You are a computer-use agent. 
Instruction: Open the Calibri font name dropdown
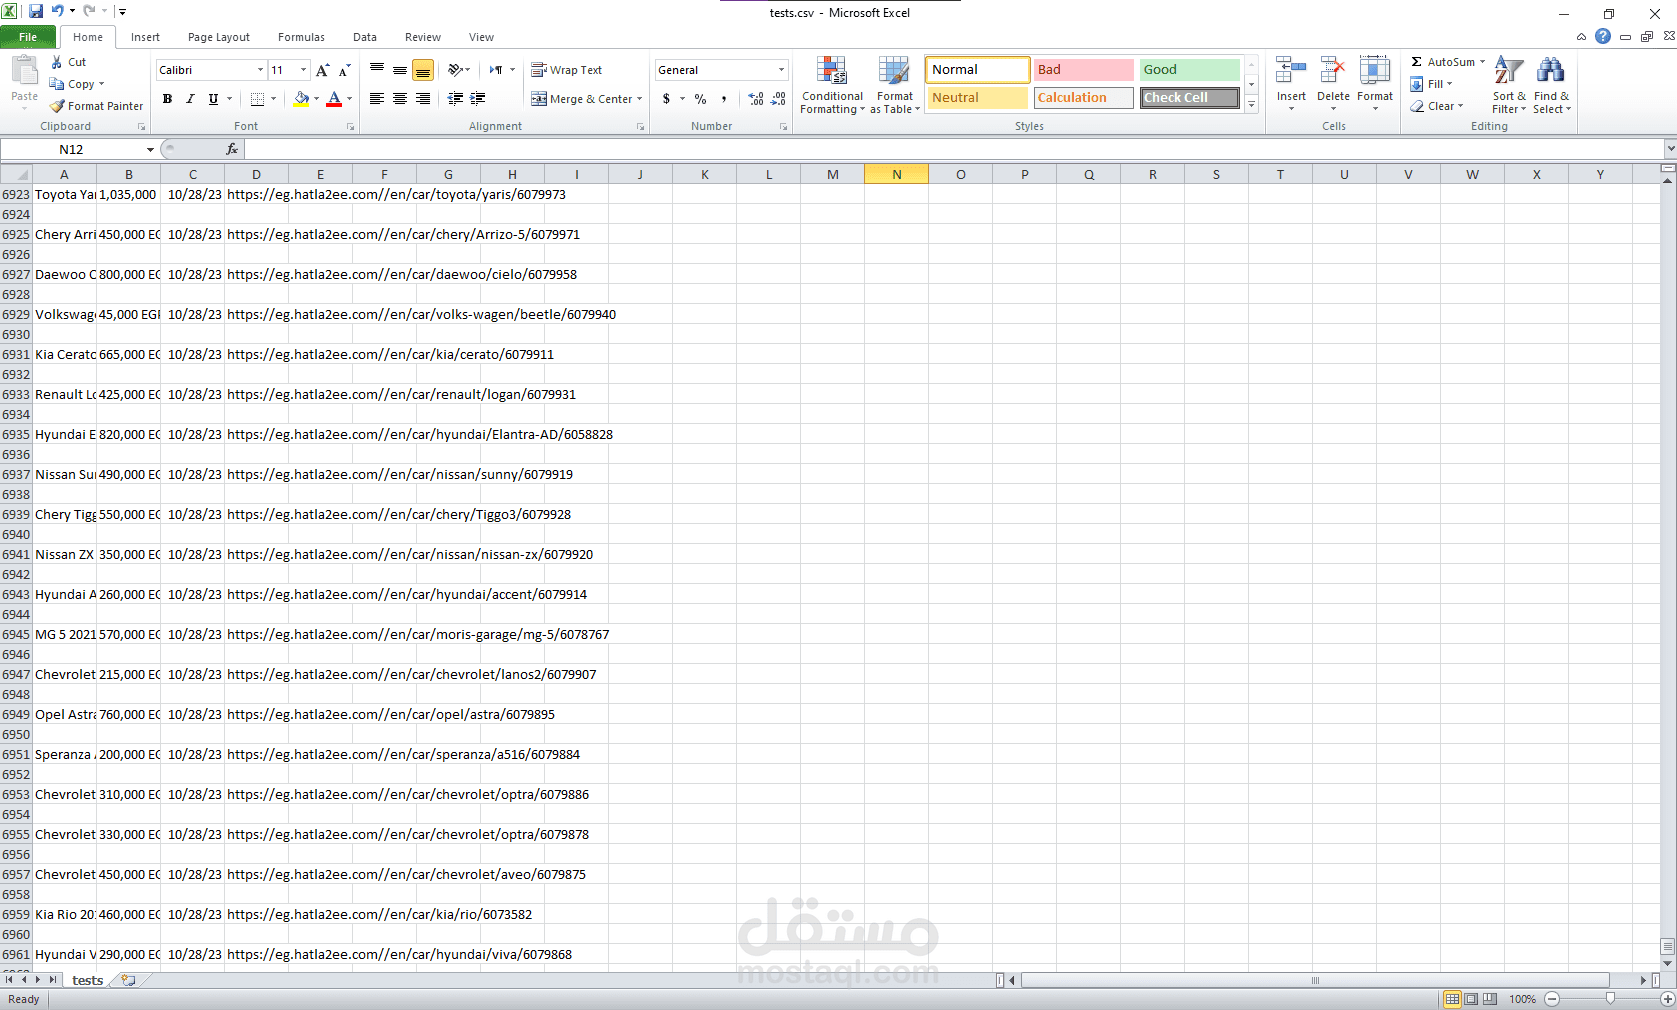[260, 70]
